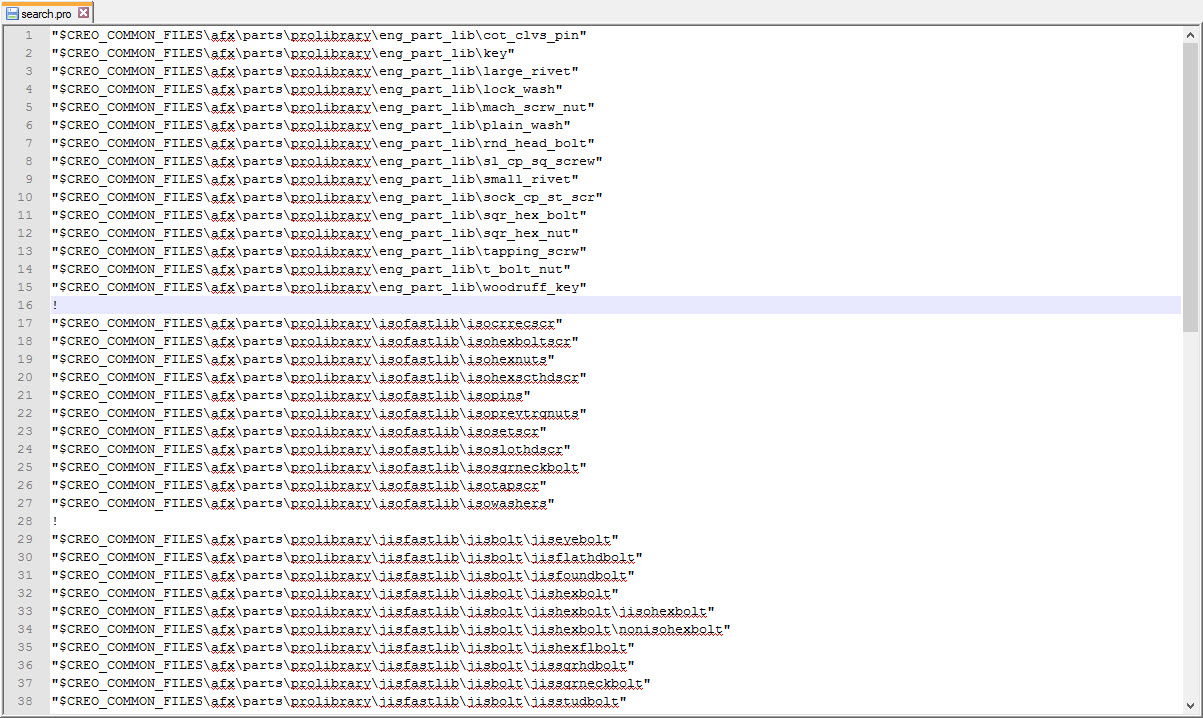The height and width of the screenshot is (718, 1203).
Task: Click the save-state icon on search.pro tab
Action: click(x=12, y=13)
